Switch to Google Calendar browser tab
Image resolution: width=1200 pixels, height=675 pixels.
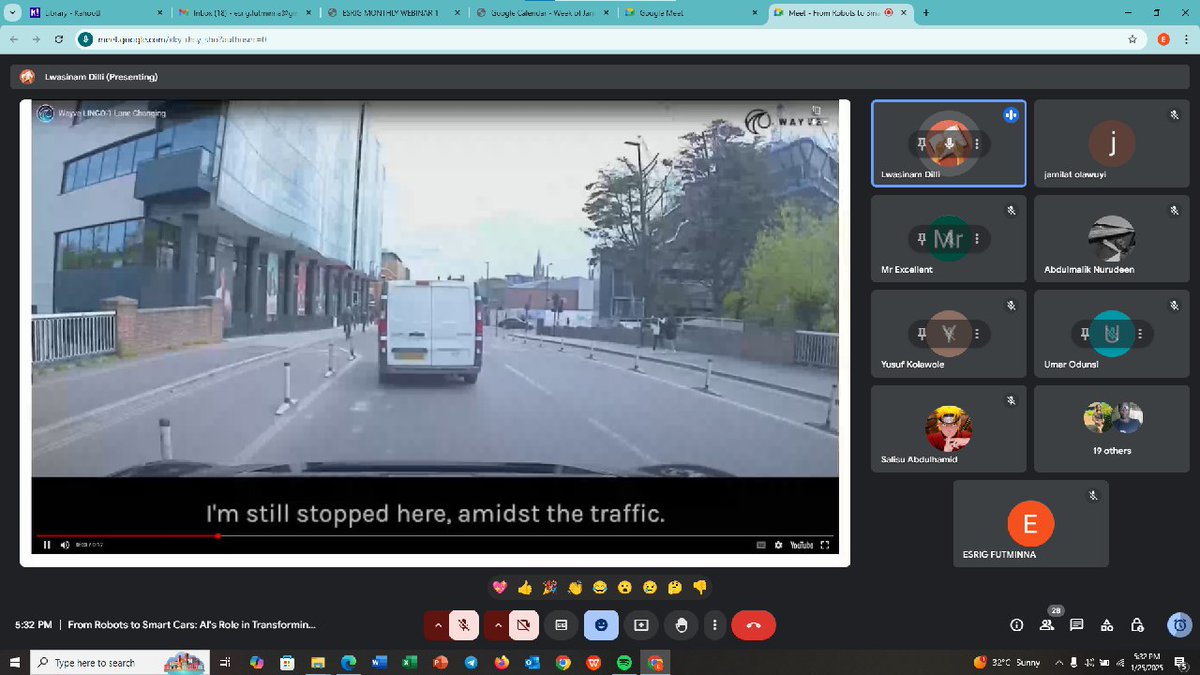(545, 12)
